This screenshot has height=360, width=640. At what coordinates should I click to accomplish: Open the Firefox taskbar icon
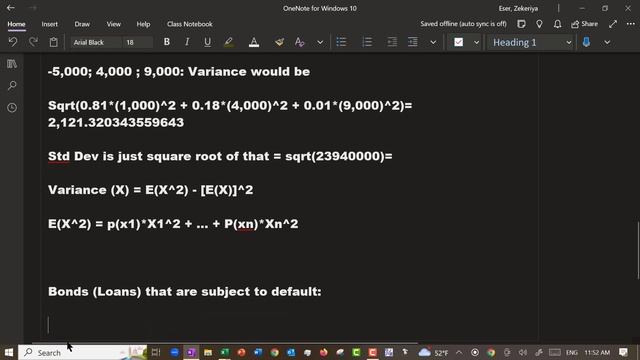324,352
